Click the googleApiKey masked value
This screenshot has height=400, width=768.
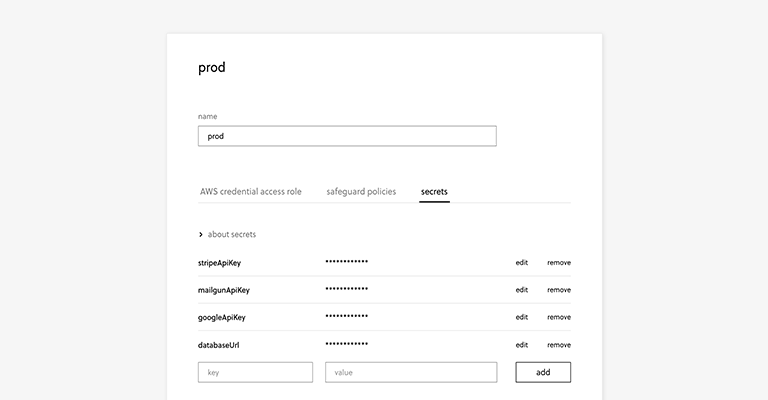(346, 317)
